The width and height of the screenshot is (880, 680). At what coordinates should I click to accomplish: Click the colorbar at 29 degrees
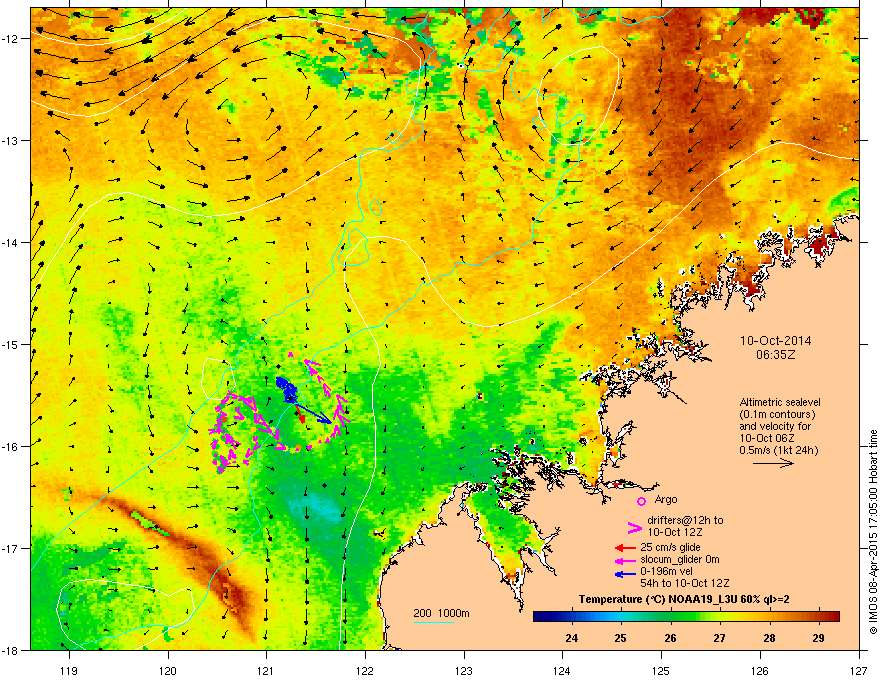point(819,617)
